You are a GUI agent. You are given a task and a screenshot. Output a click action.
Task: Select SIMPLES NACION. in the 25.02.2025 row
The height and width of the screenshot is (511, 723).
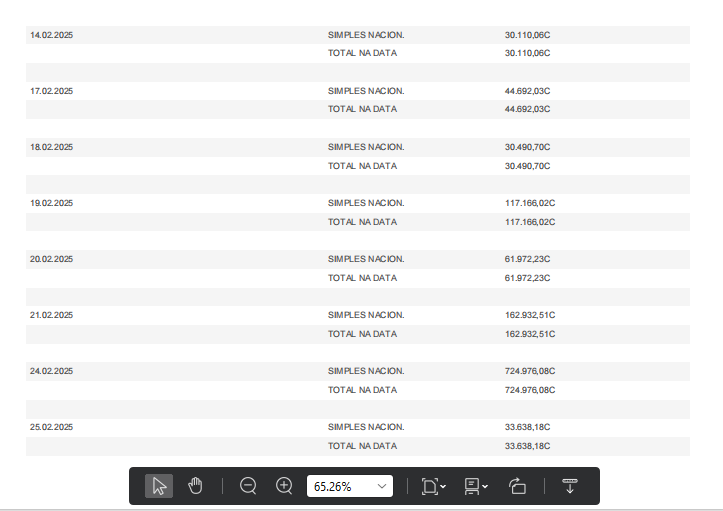(366, 427)
